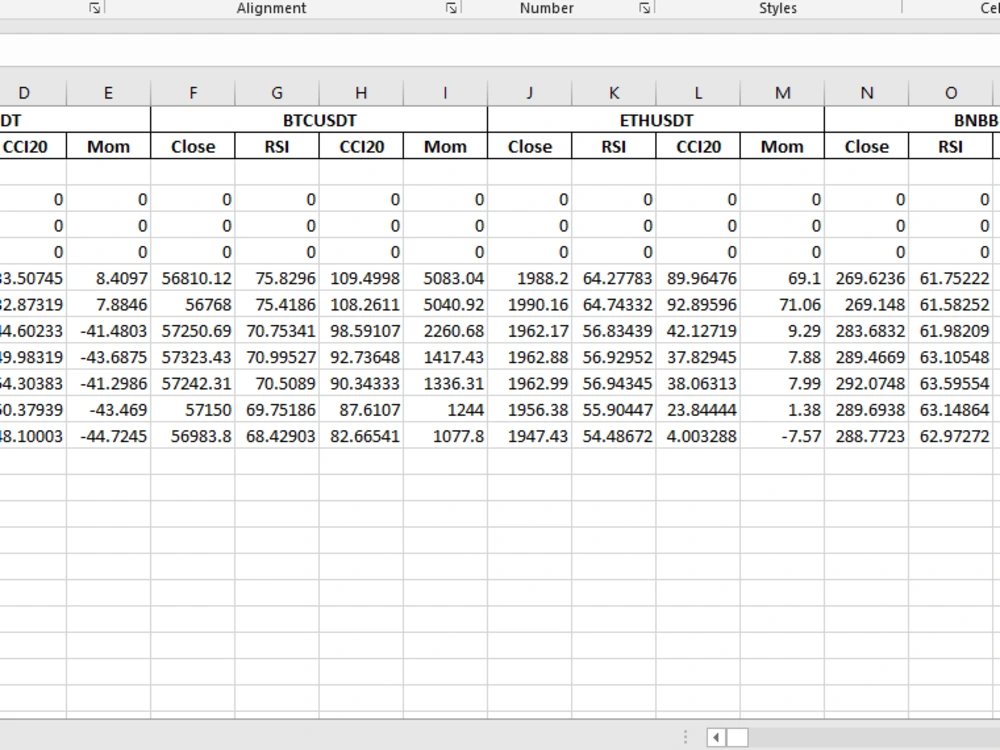The image size is (1000, 750).
Task: Click cell with value 109.4998
Action: click(x=361, y=278)
